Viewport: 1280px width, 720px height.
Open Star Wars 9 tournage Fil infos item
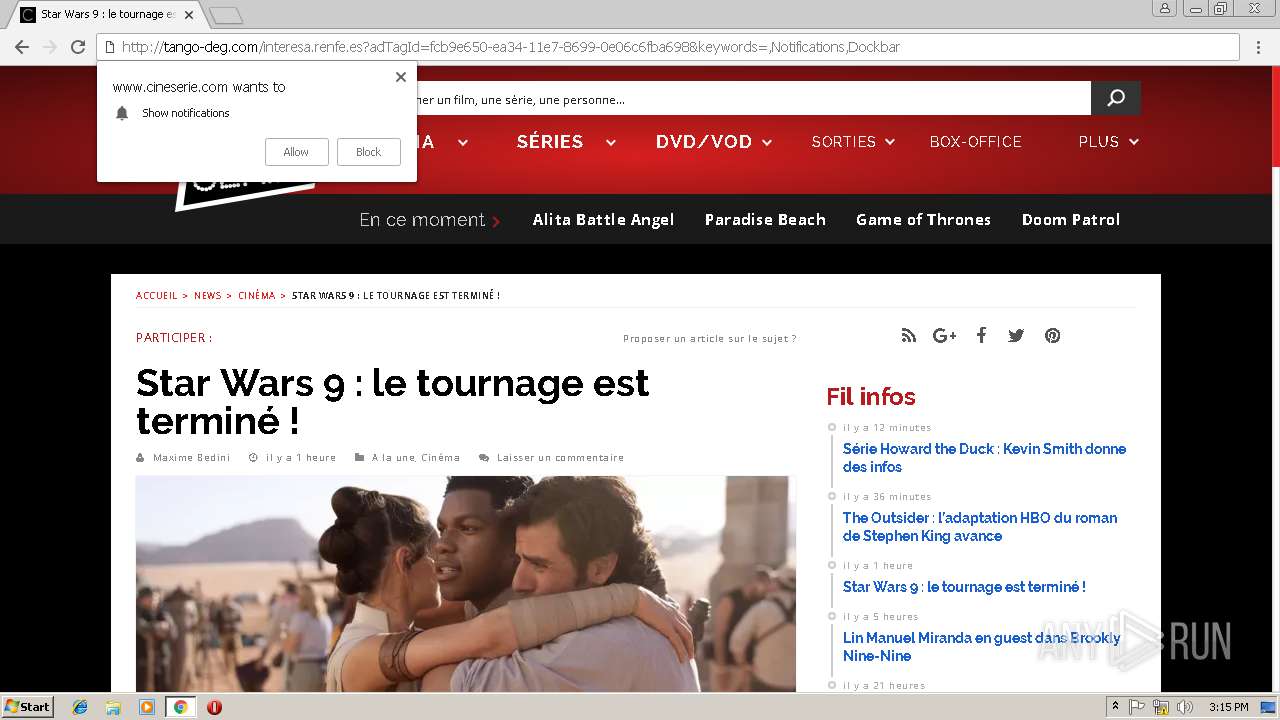click(964, 587)
